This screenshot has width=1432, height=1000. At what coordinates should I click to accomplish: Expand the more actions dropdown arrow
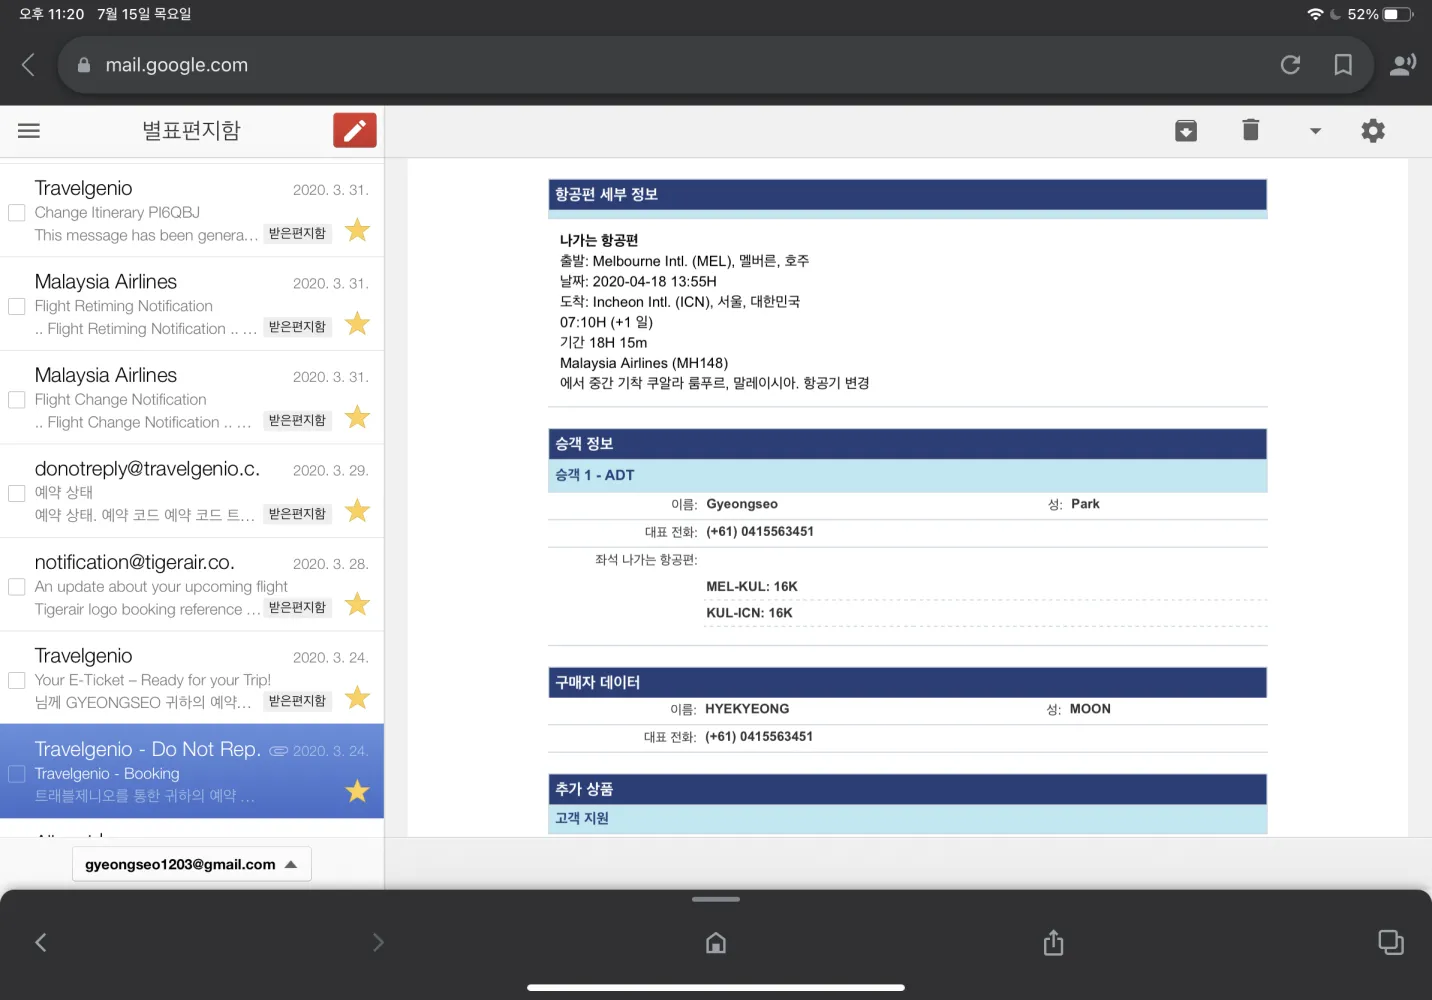point(1315,131)
